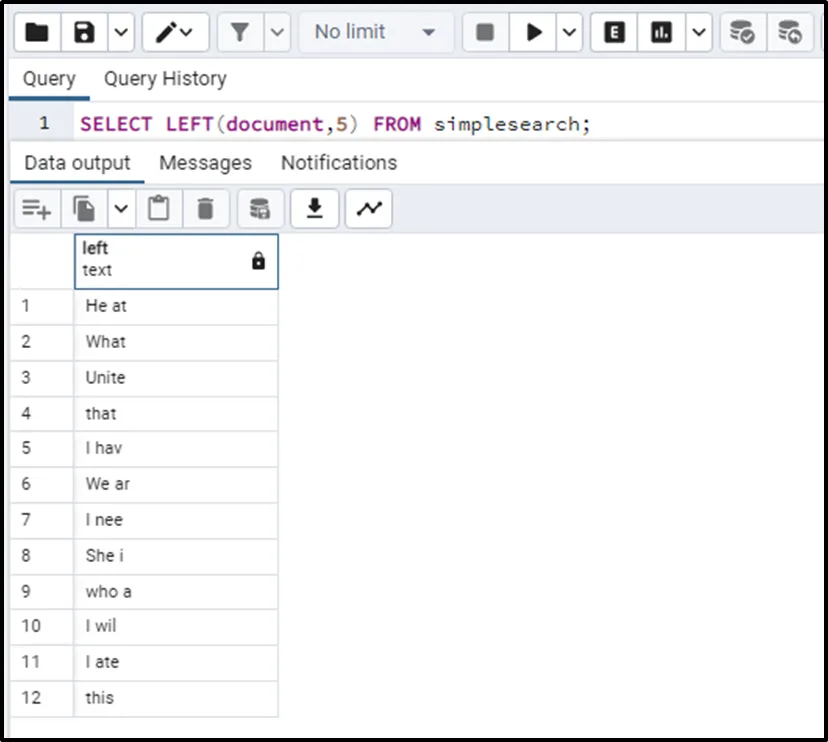828x742 pixels.
Task: Click the Save File disk icon
Action: pyautogui.click(x=85, y=33)
